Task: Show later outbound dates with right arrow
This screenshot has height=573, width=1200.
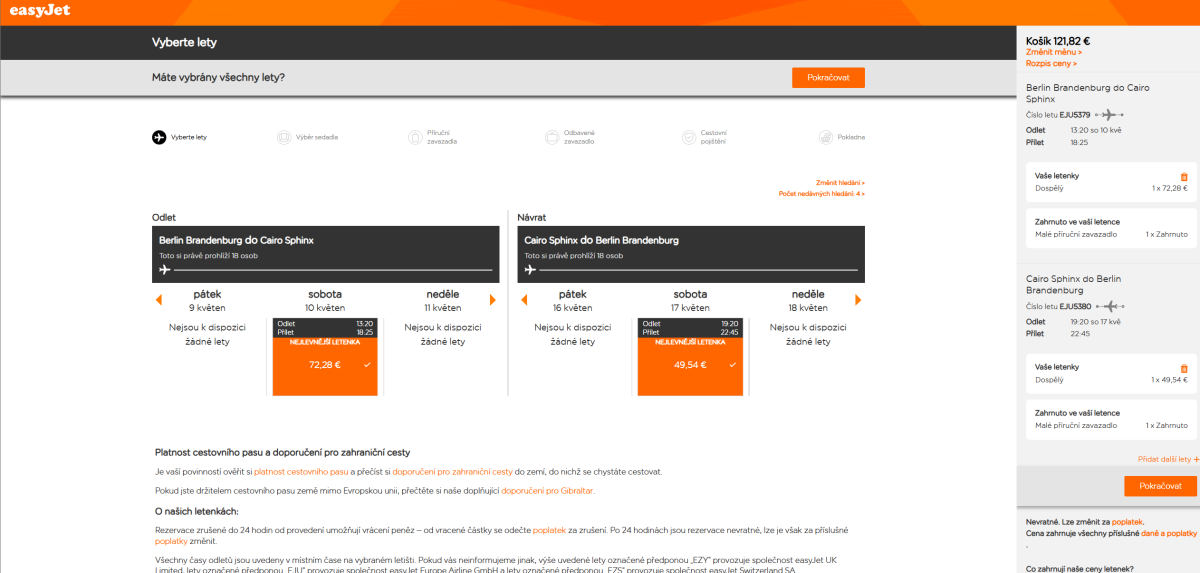Action: (492, 300)
